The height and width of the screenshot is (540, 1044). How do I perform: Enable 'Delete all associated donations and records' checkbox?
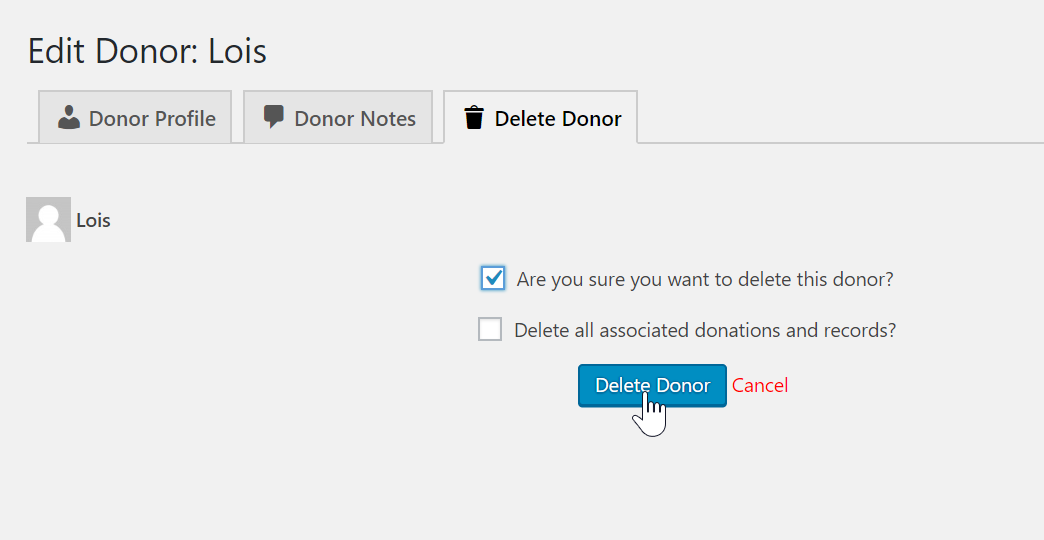(x=490, y=329)
